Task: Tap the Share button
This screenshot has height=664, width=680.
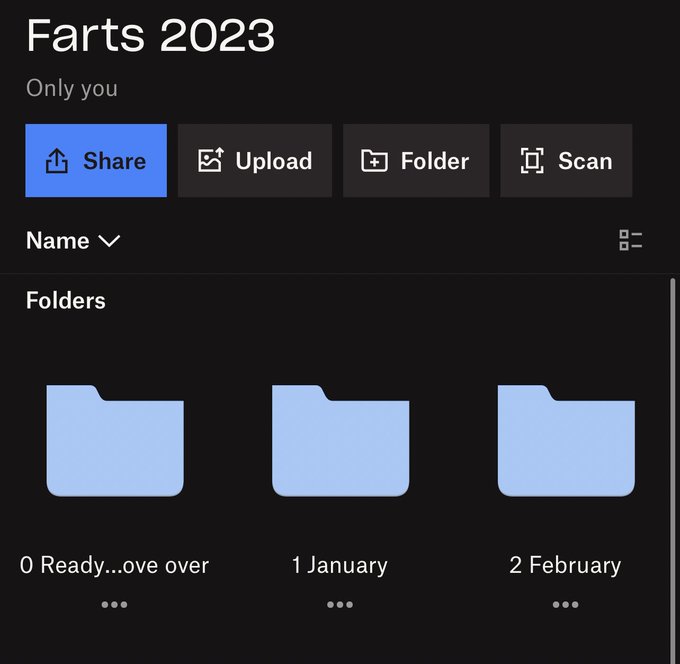Action: pos(96,160)
